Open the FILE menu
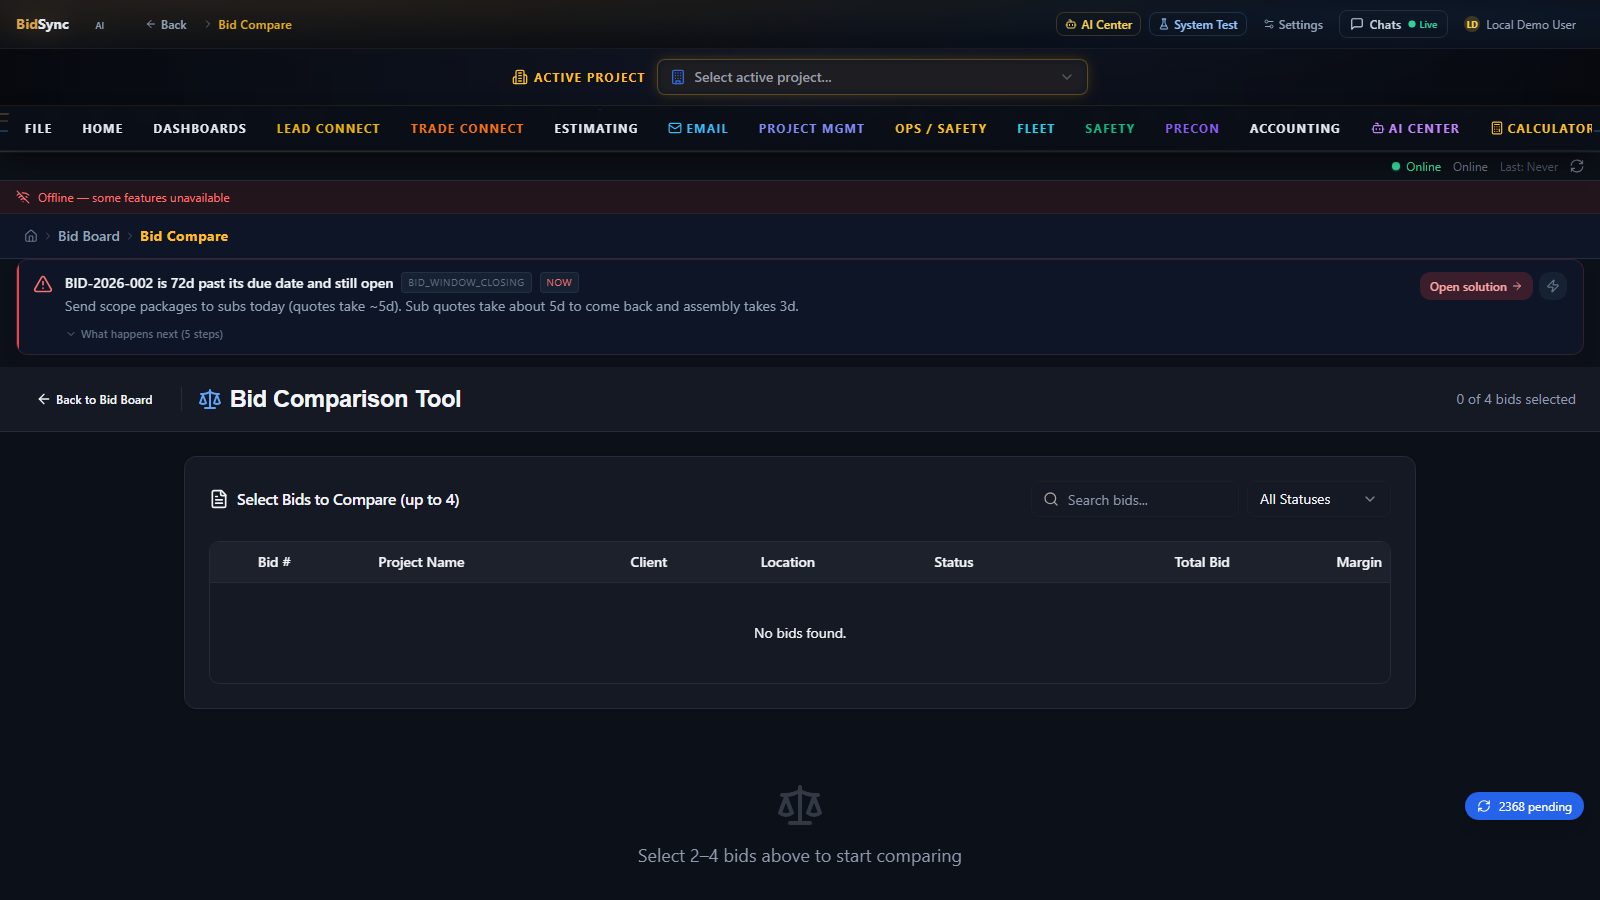The height and width of the screenshot is (900, 1600). coord(38,128)
